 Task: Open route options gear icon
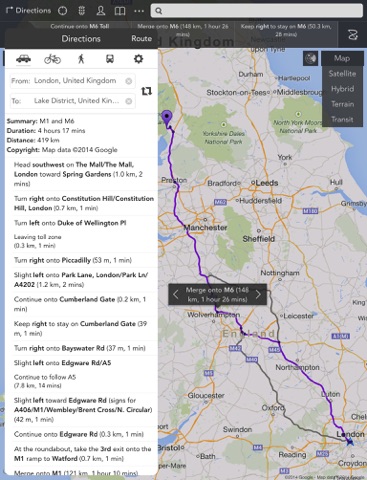(138, 59)
